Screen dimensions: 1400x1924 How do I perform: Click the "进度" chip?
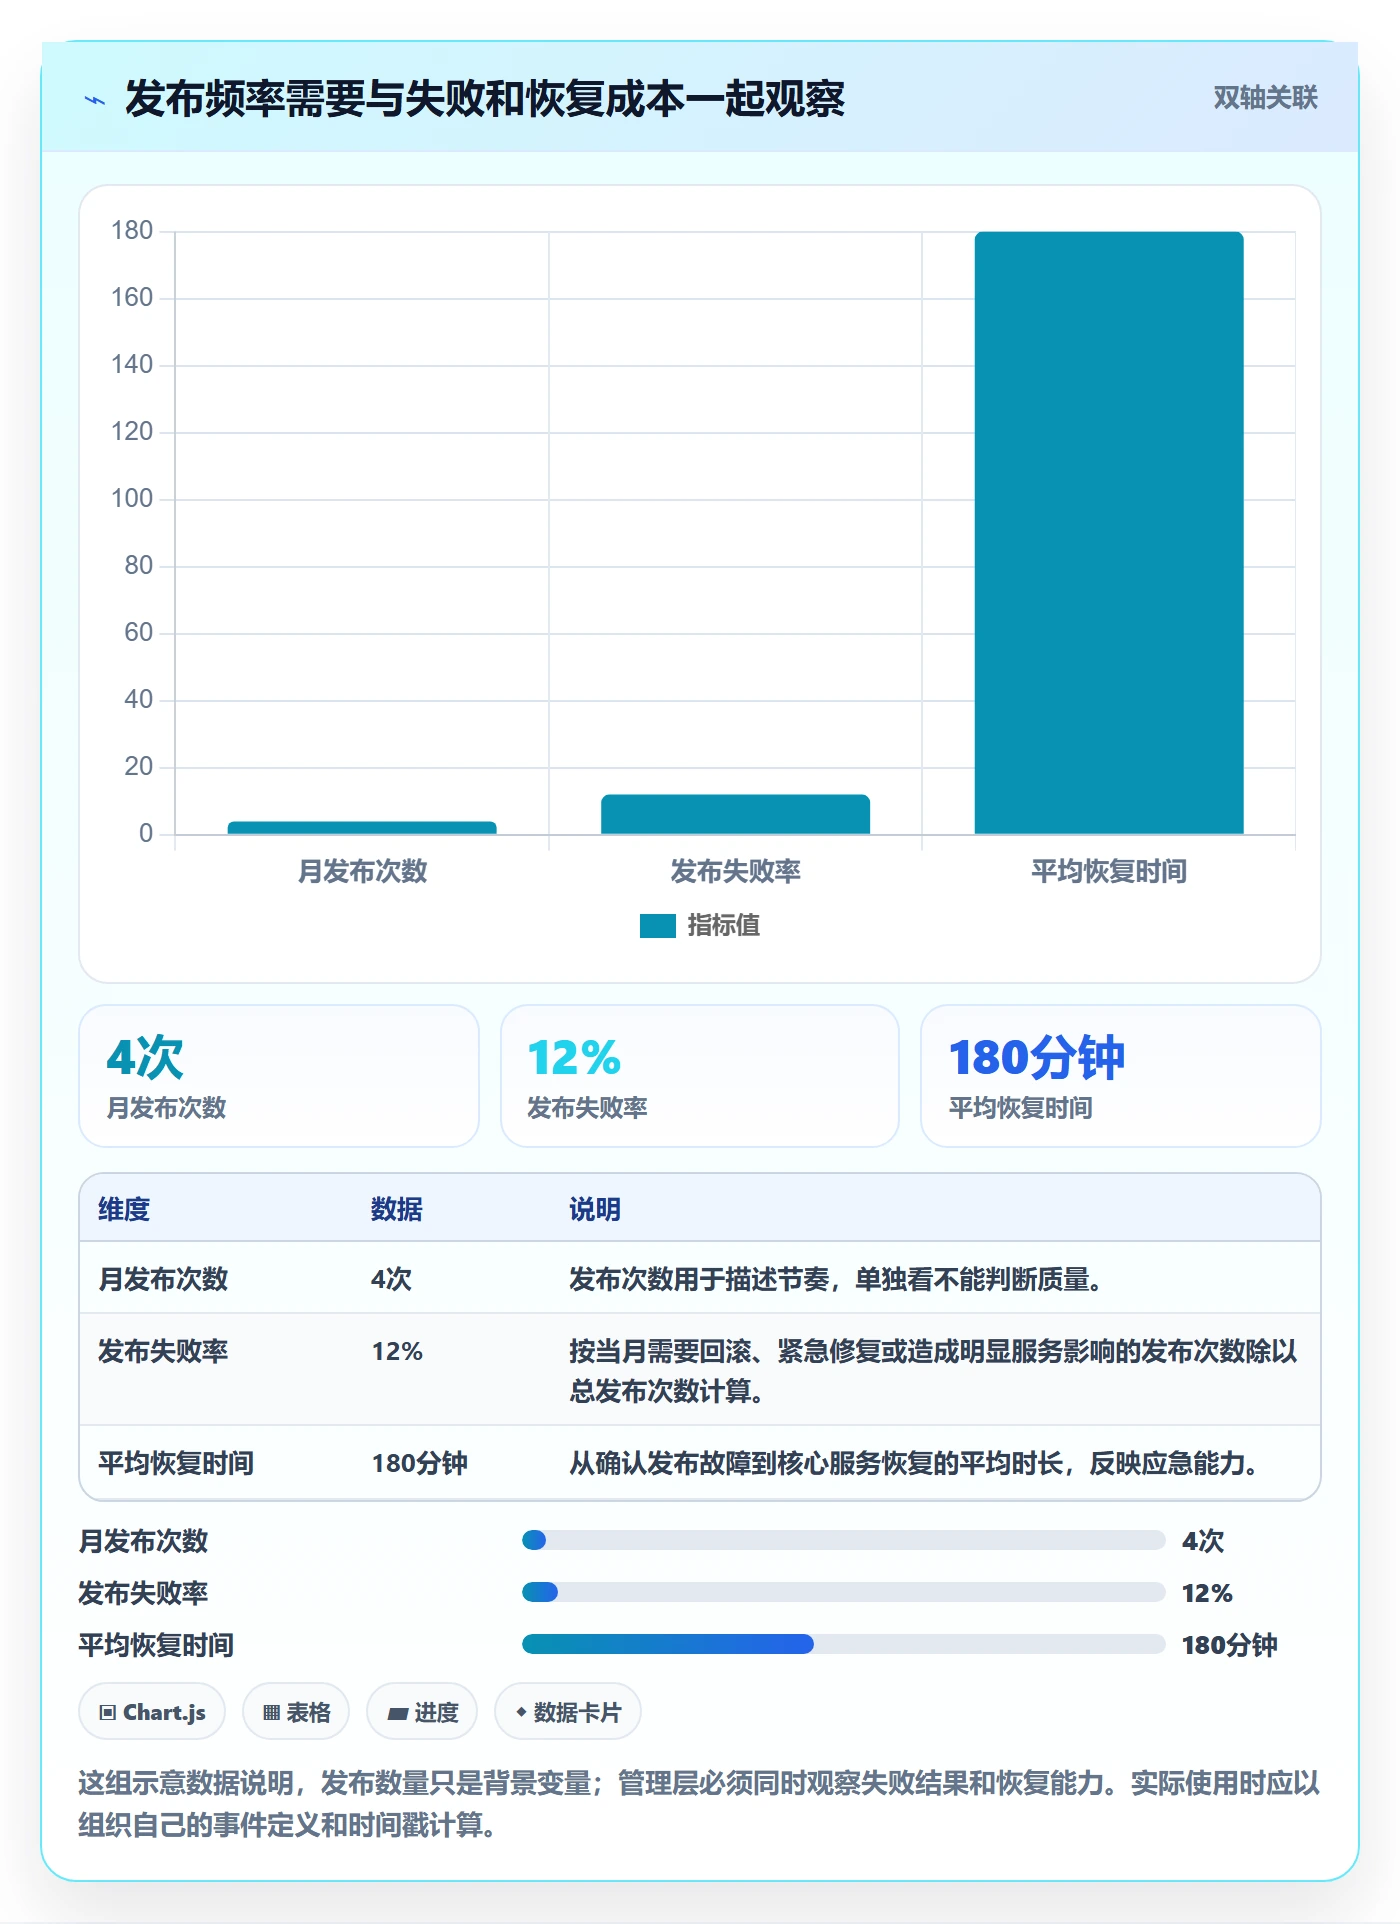[422, 1712]
